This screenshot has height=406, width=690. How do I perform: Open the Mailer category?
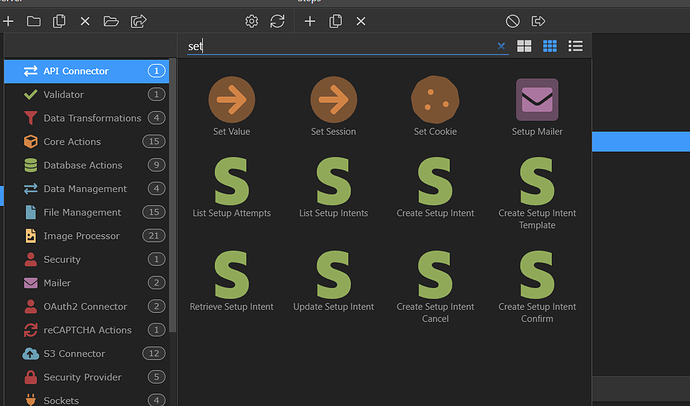(87, 283)
